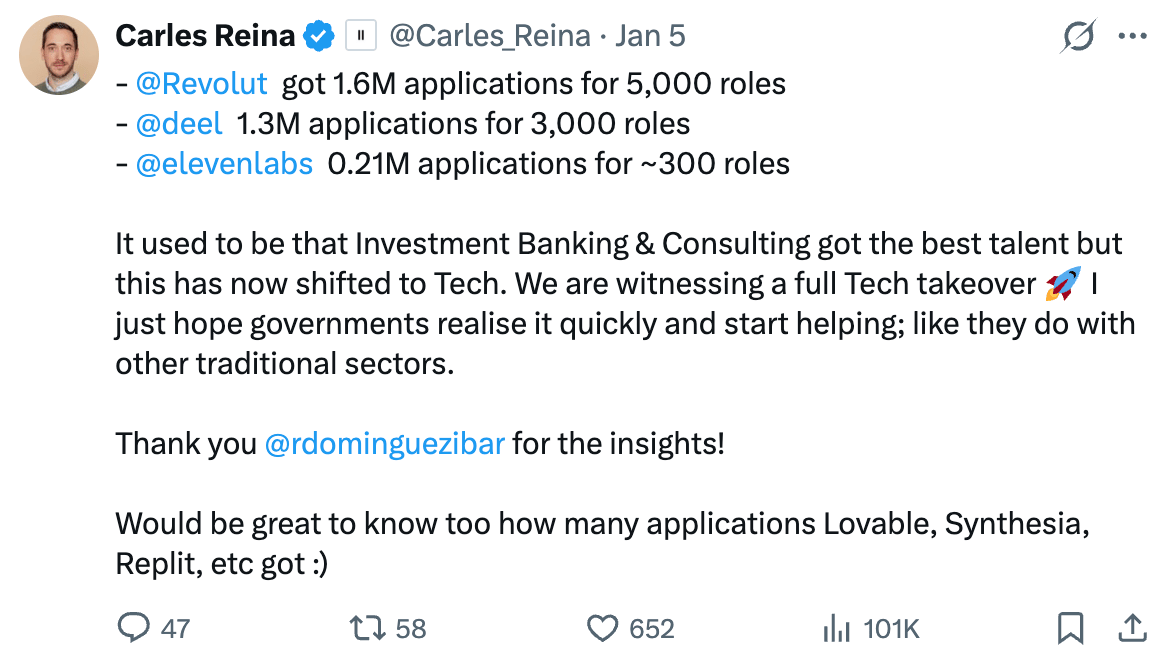The height and width of the screenshot is (666, 1176).
Task: Click the Grok icon on the tweet
Action: pyautogui.click(x=1077, y=37)
